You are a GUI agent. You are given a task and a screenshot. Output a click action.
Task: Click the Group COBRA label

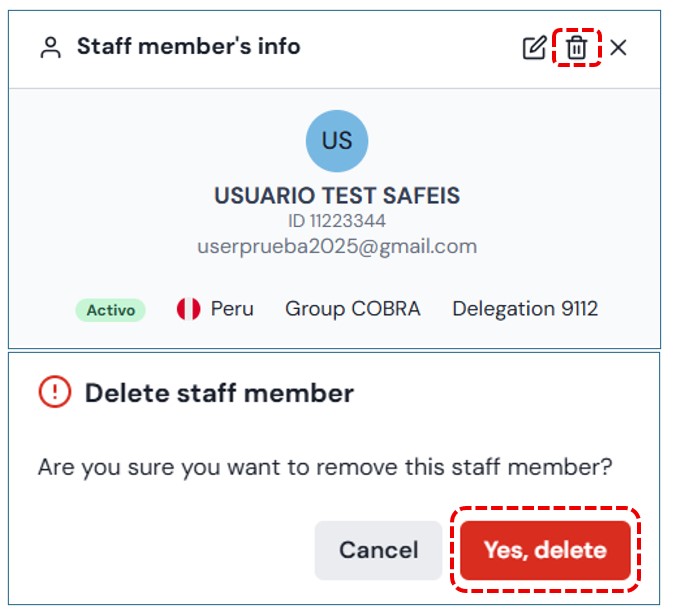(353, 309)
